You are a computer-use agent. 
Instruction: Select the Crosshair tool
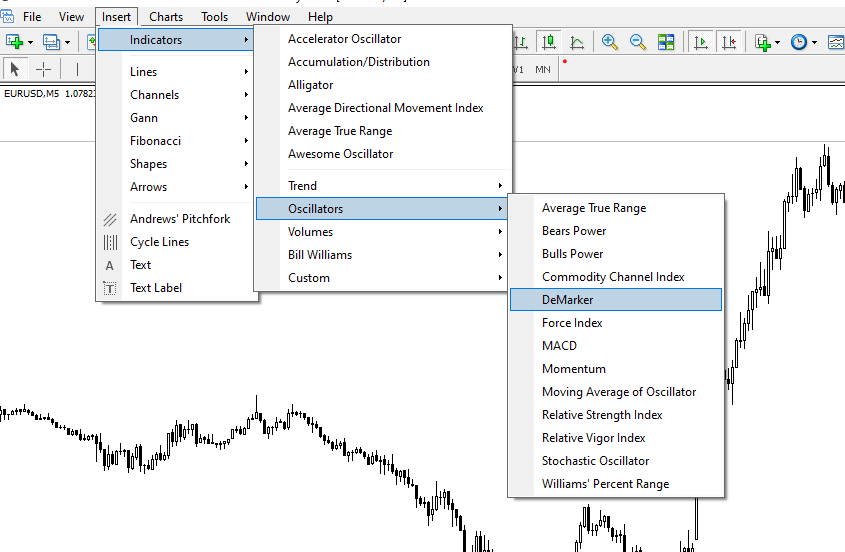[x=43, y=69]
